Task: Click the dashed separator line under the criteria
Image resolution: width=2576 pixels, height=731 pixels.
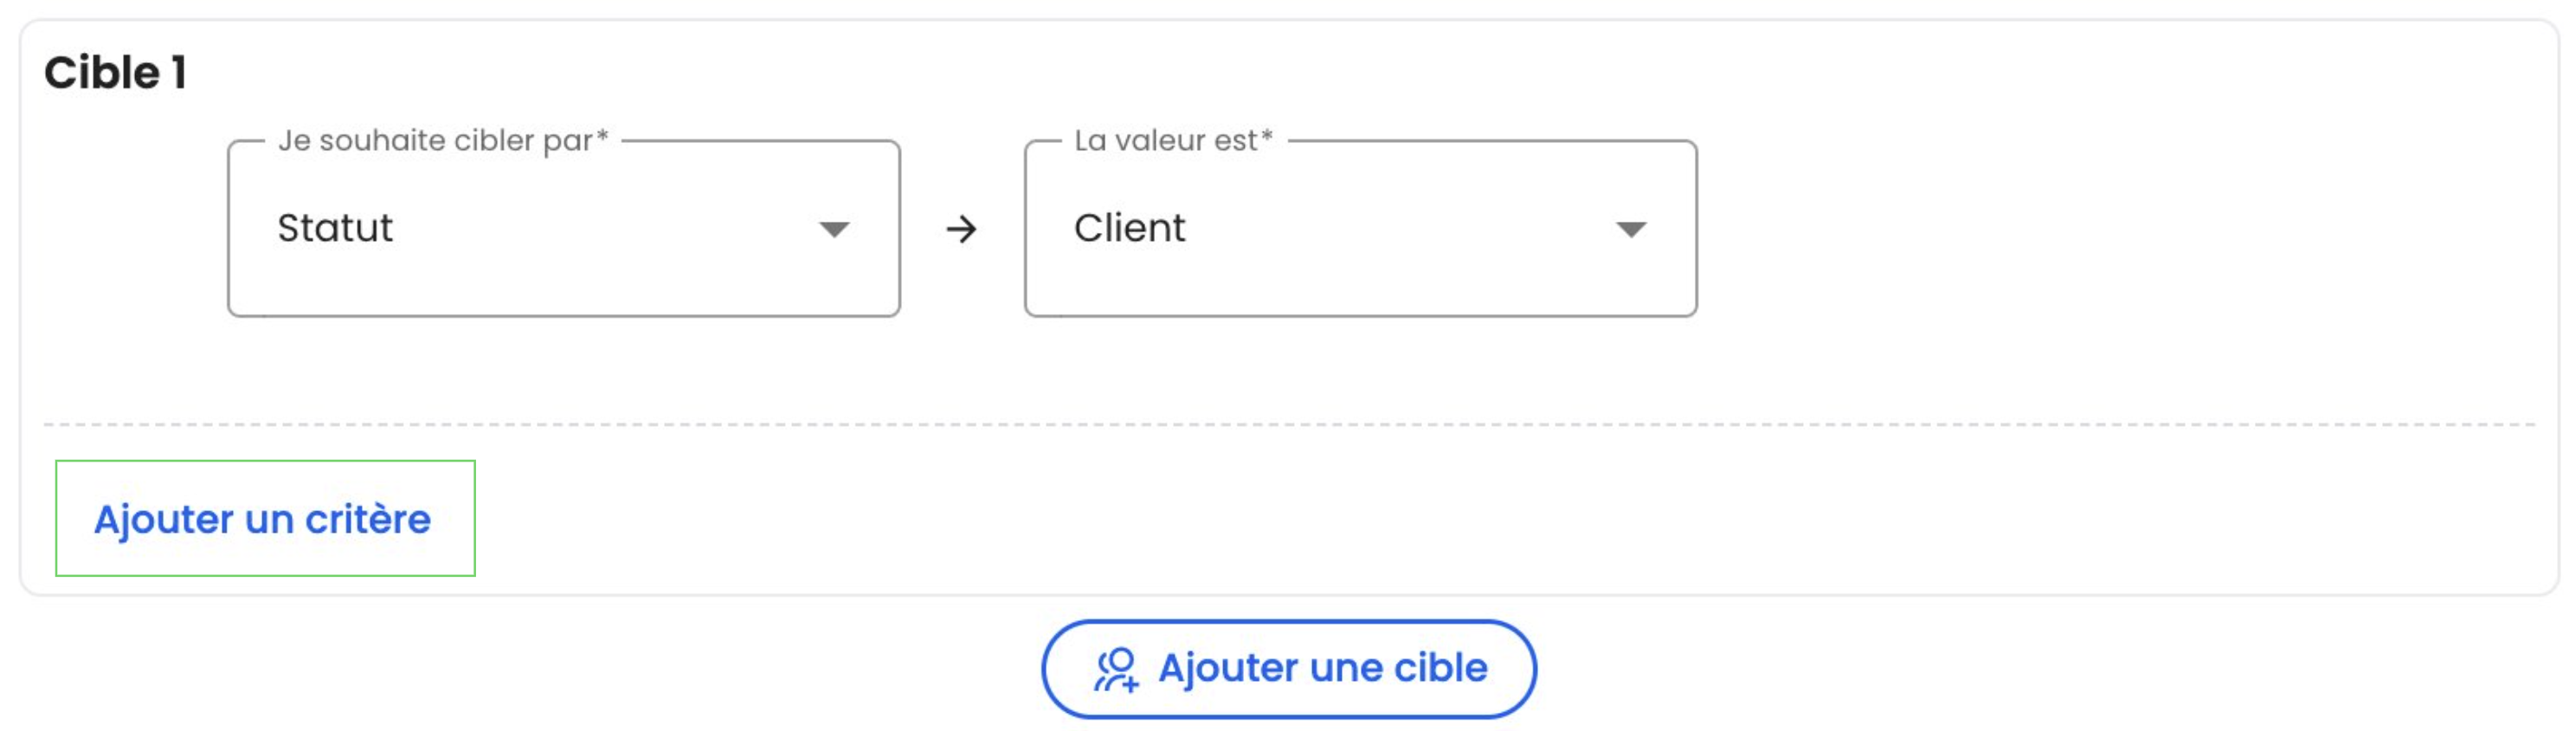Action: coord(1289,424)
